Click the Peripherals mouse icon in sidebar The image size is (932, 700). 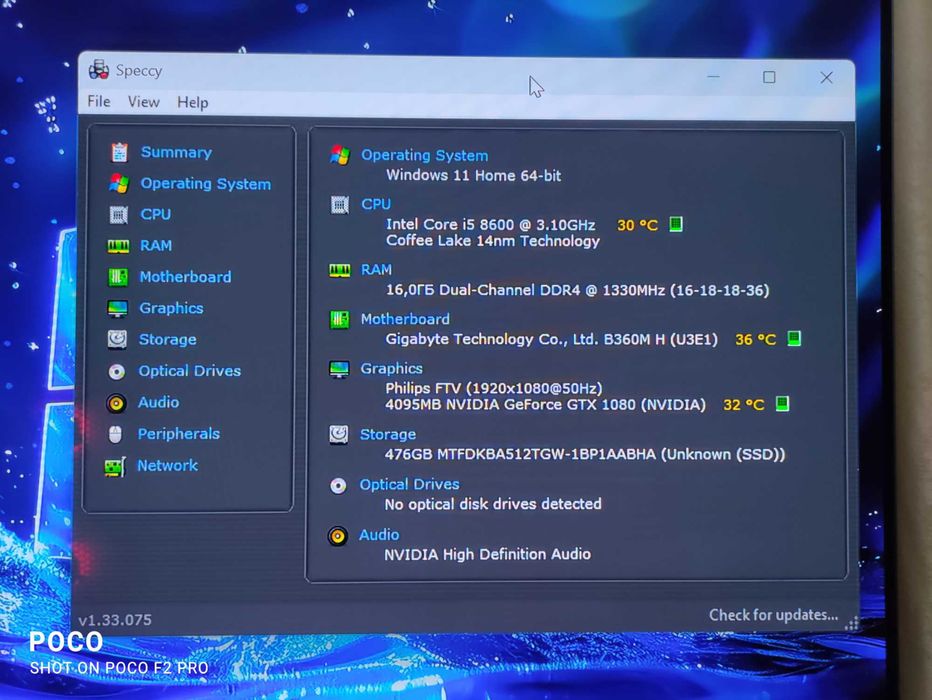coord(115,434)
